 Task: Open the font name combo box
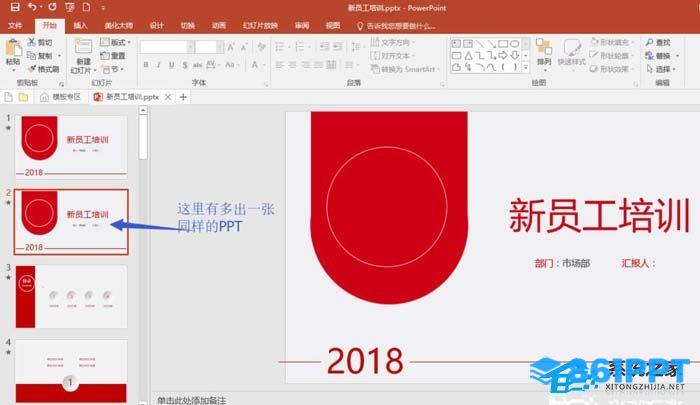(167, 47)
